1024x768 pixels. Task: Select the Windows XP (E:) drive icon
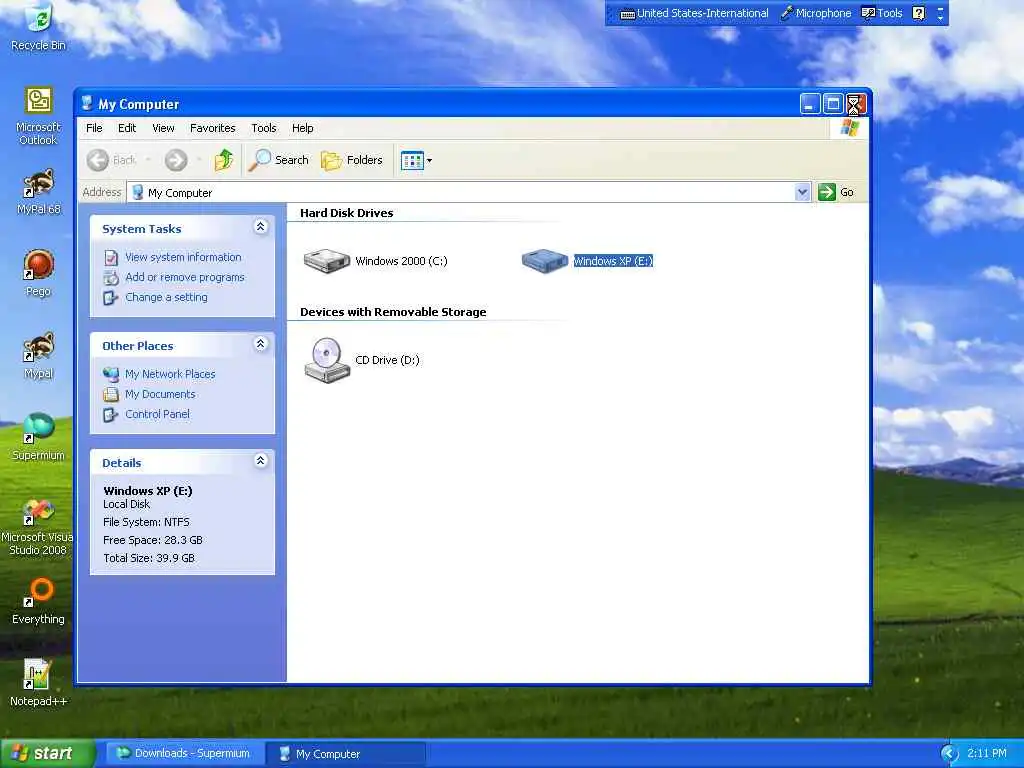point(545,261)
